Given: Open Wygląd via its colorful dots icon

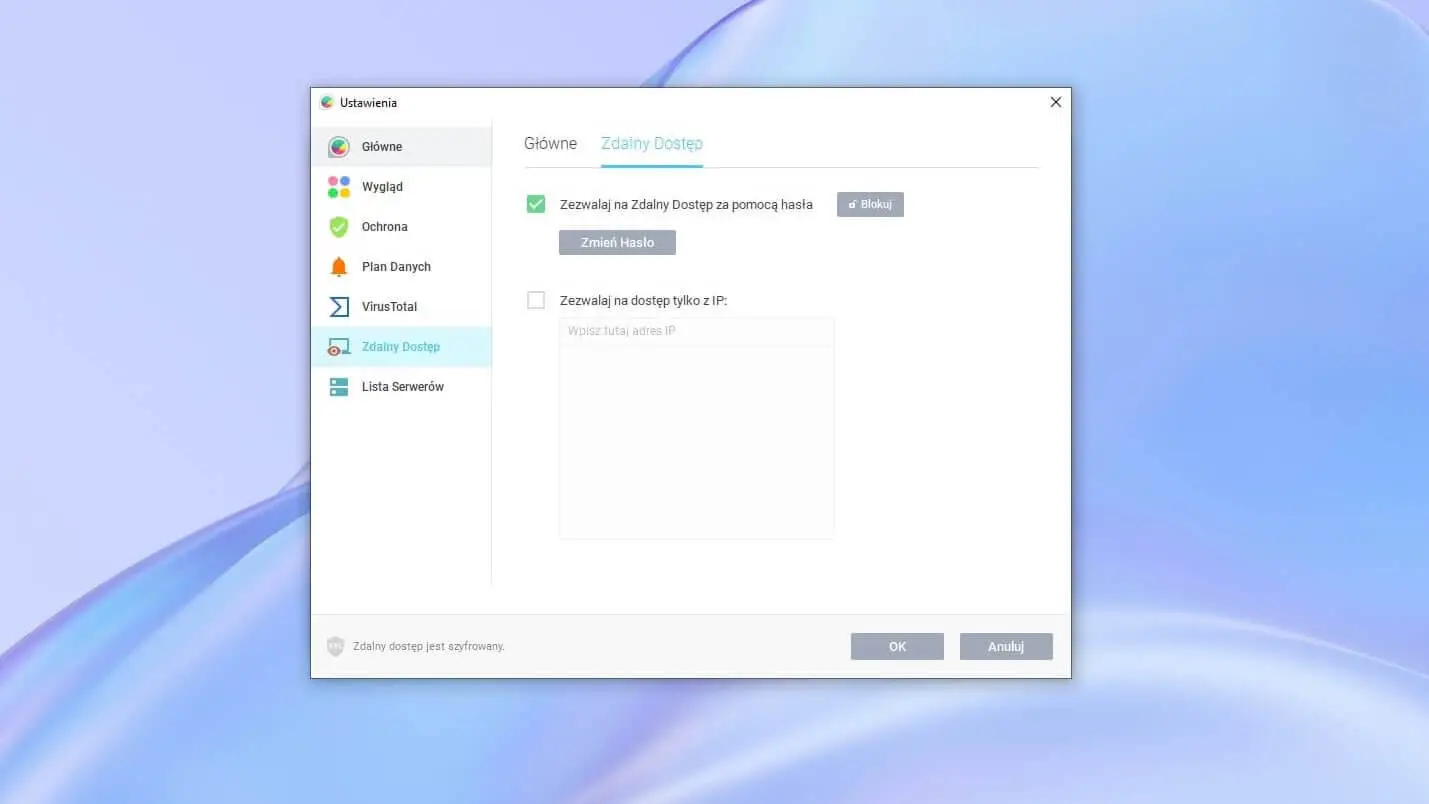Looking at the screenshot, I should coord(339,187).
